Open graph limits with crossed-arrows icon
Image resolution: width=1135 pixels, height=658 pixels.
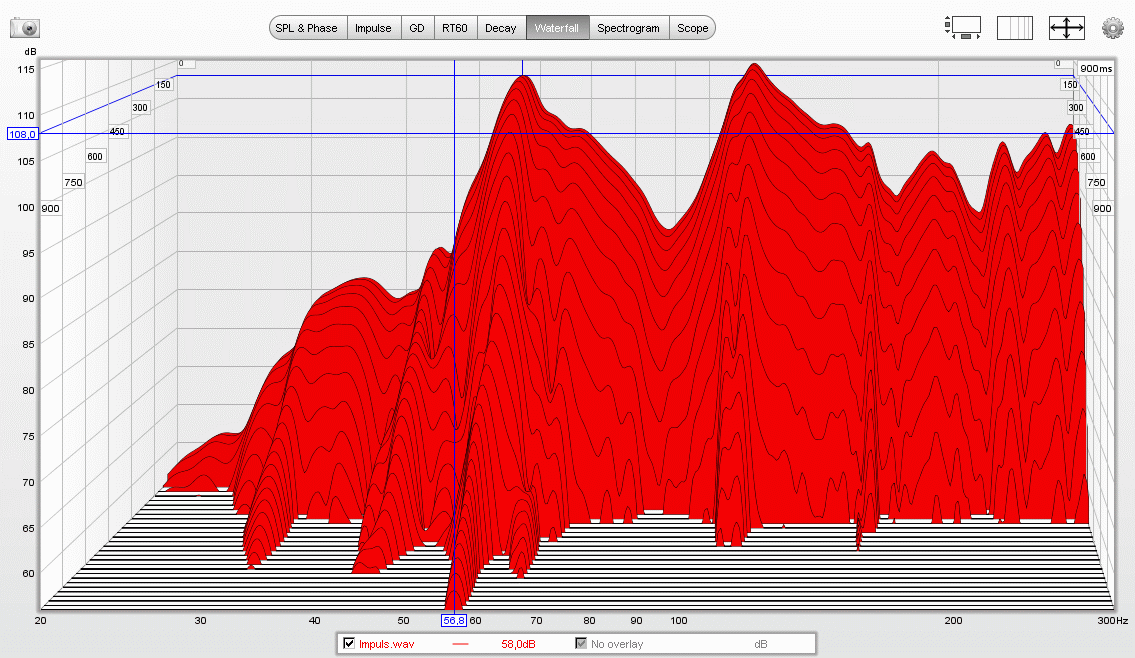(x=1066, y=28)
